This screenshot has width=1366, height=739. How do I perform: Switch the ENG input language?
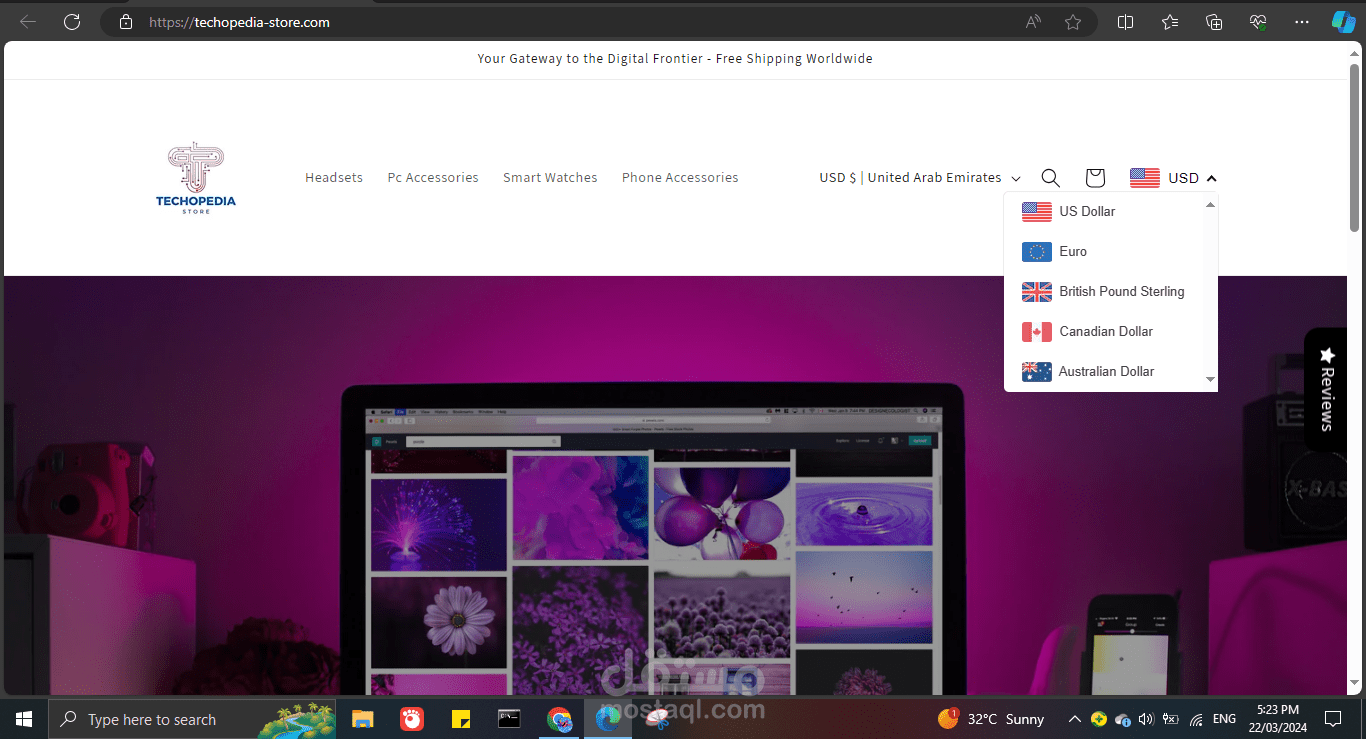[1224, 719]
